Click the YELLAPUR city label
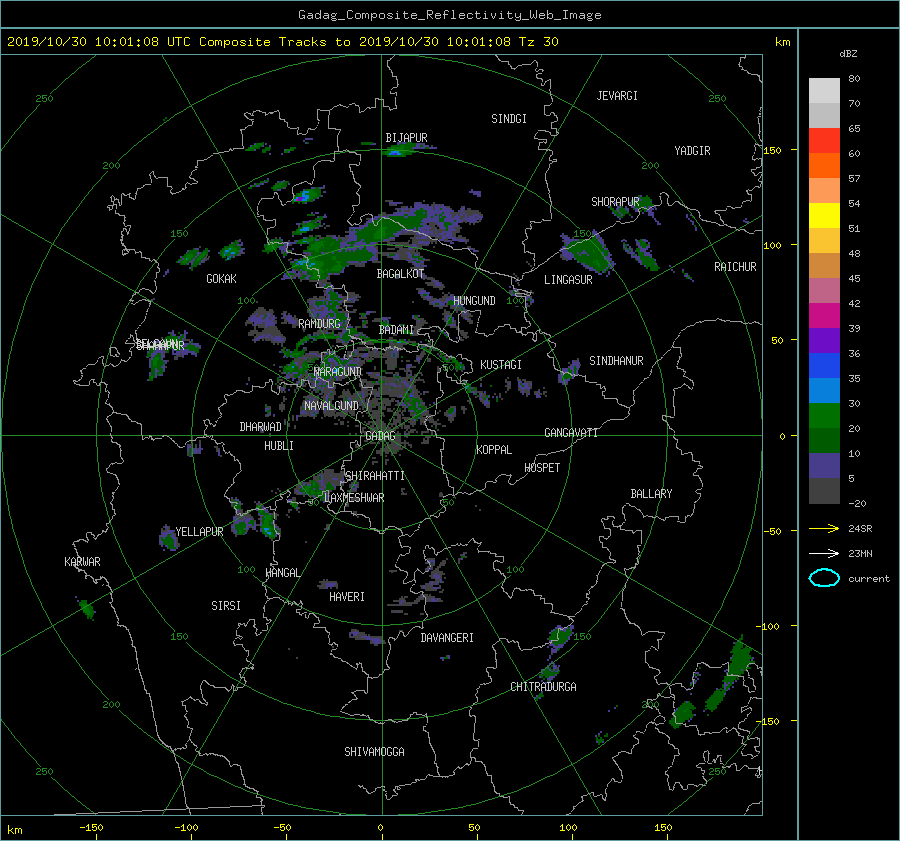Image resolution: width=900 pixels, height=841 pixels. [x=199, y=532]
